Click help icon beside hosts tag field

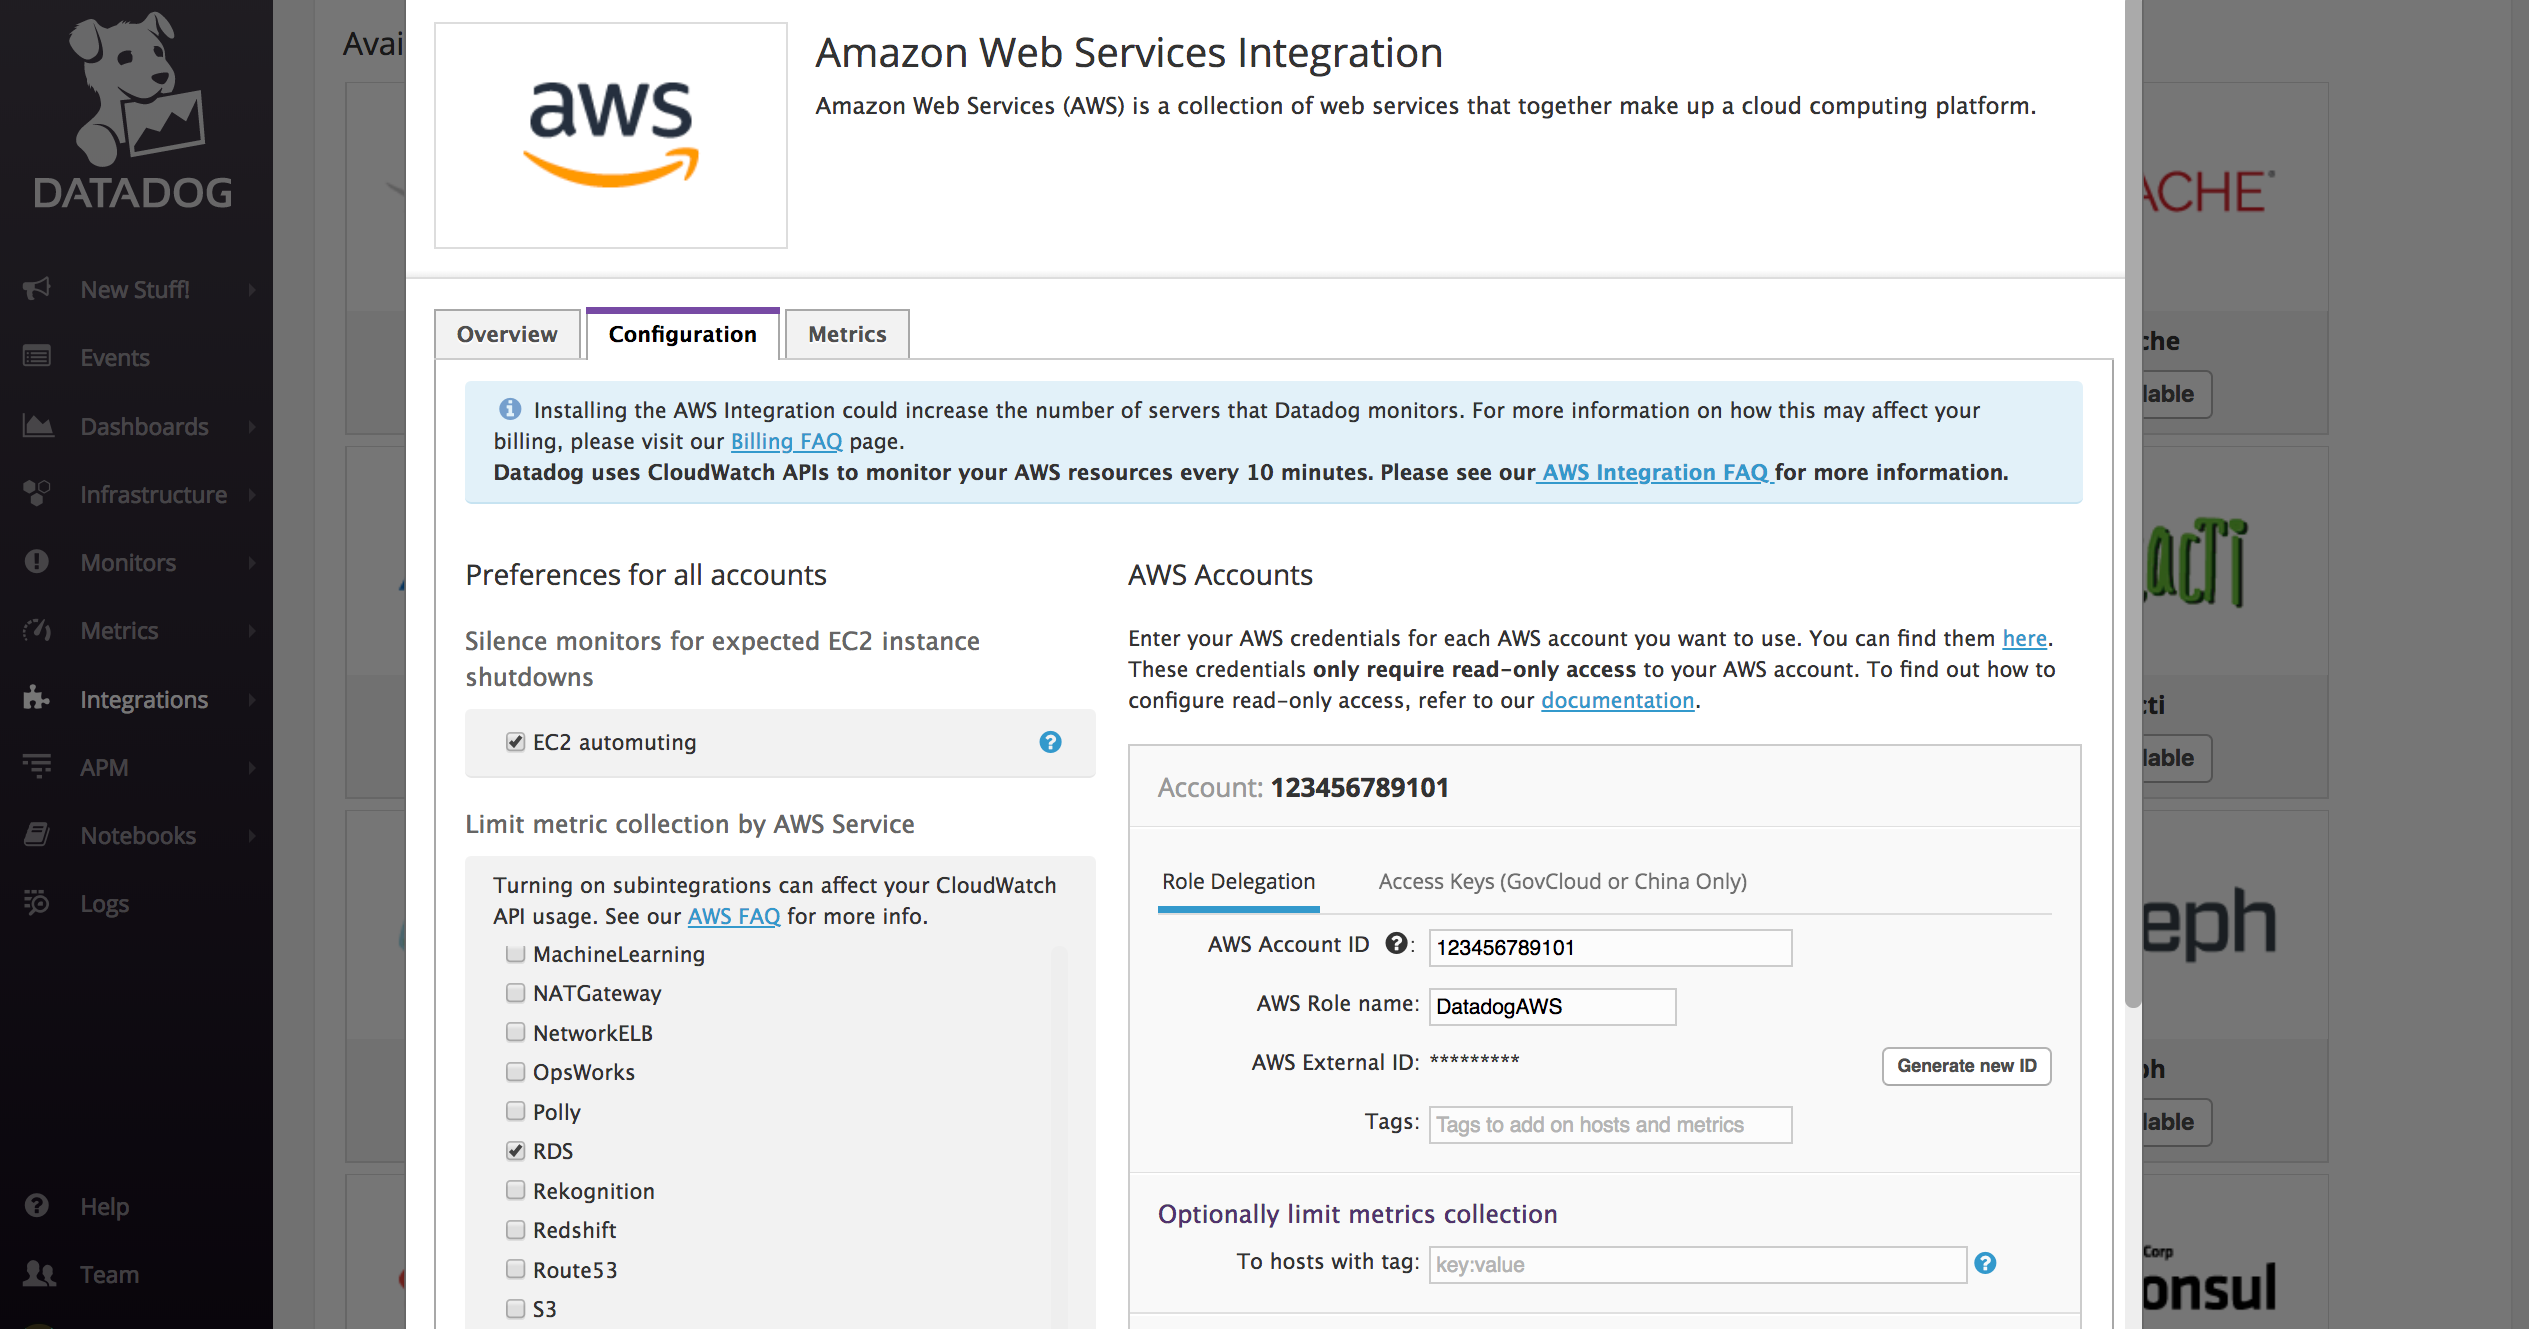tap(1986, 1263)
